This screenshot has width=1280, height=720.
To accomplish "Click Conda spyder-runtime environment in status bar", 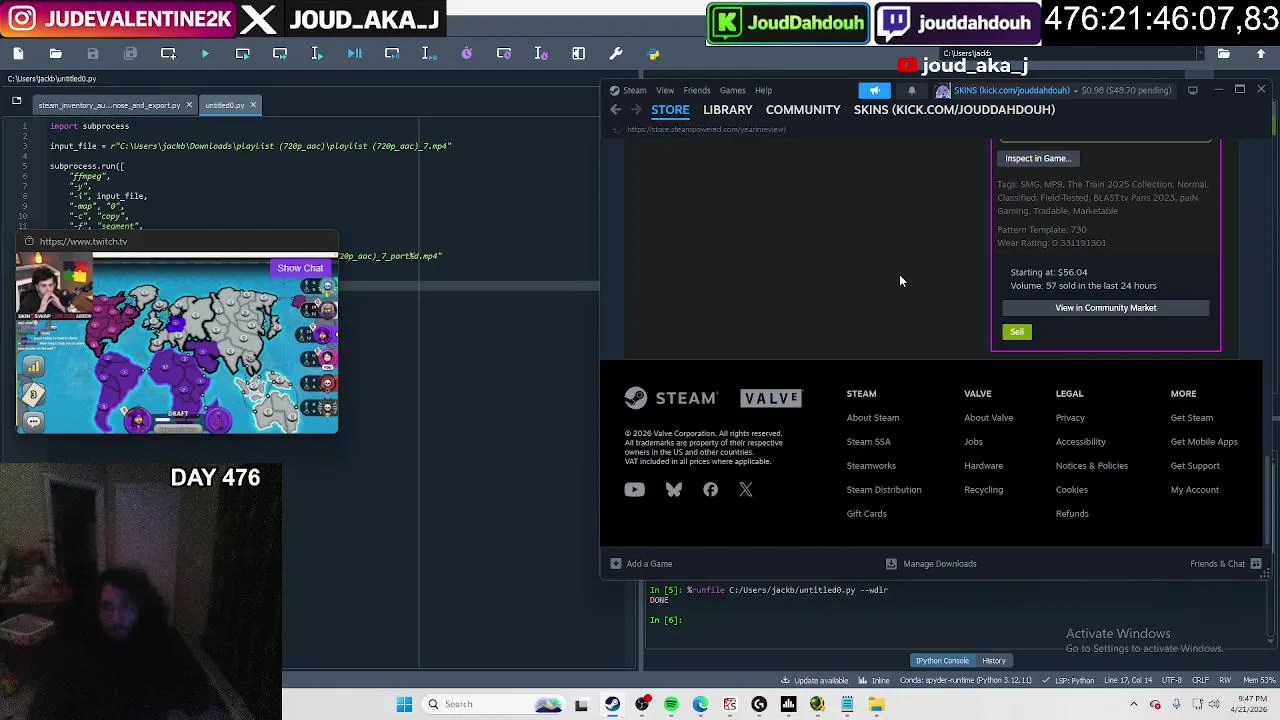I will pos(965,681).
